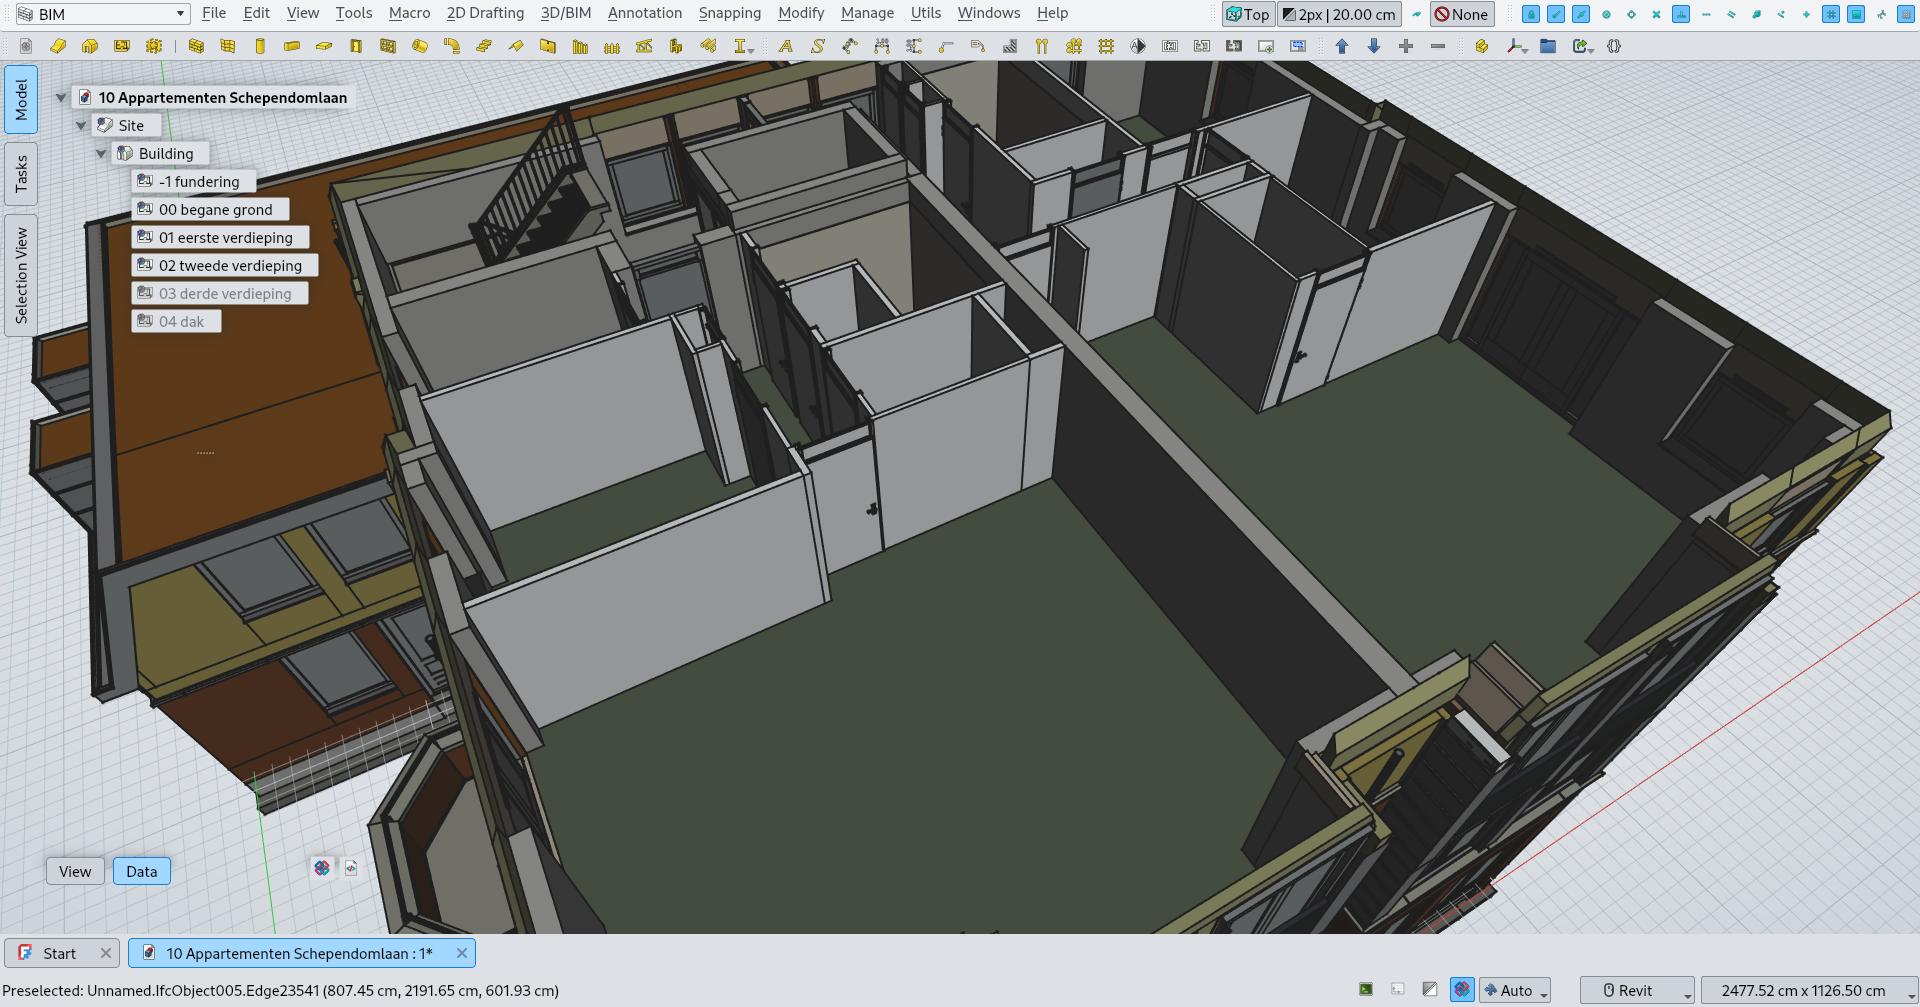
Task: Open the blue folder icon in the toolbar
Action: pyautogui.click(x=1548, y=46)
